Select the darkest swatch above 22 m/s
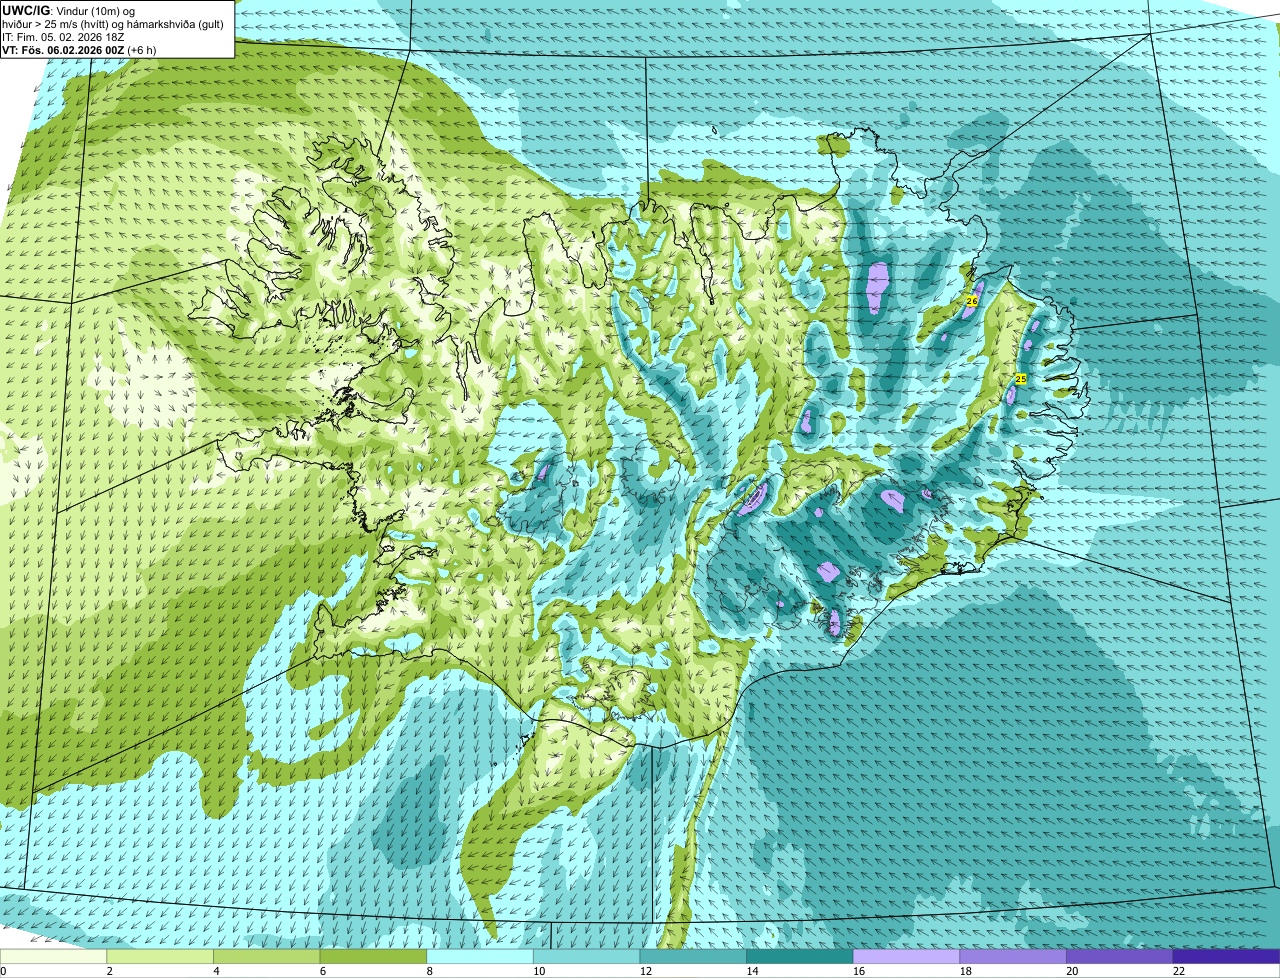This screenshot has width=1280, height=978. click(1226, 956)
